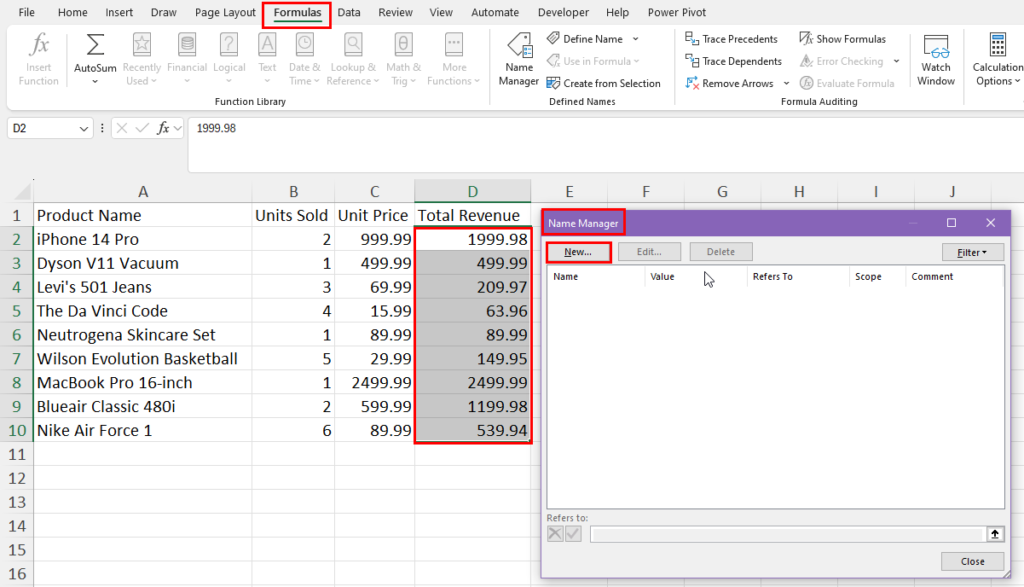Select the Units Sold header cell

tap(293, 215)
